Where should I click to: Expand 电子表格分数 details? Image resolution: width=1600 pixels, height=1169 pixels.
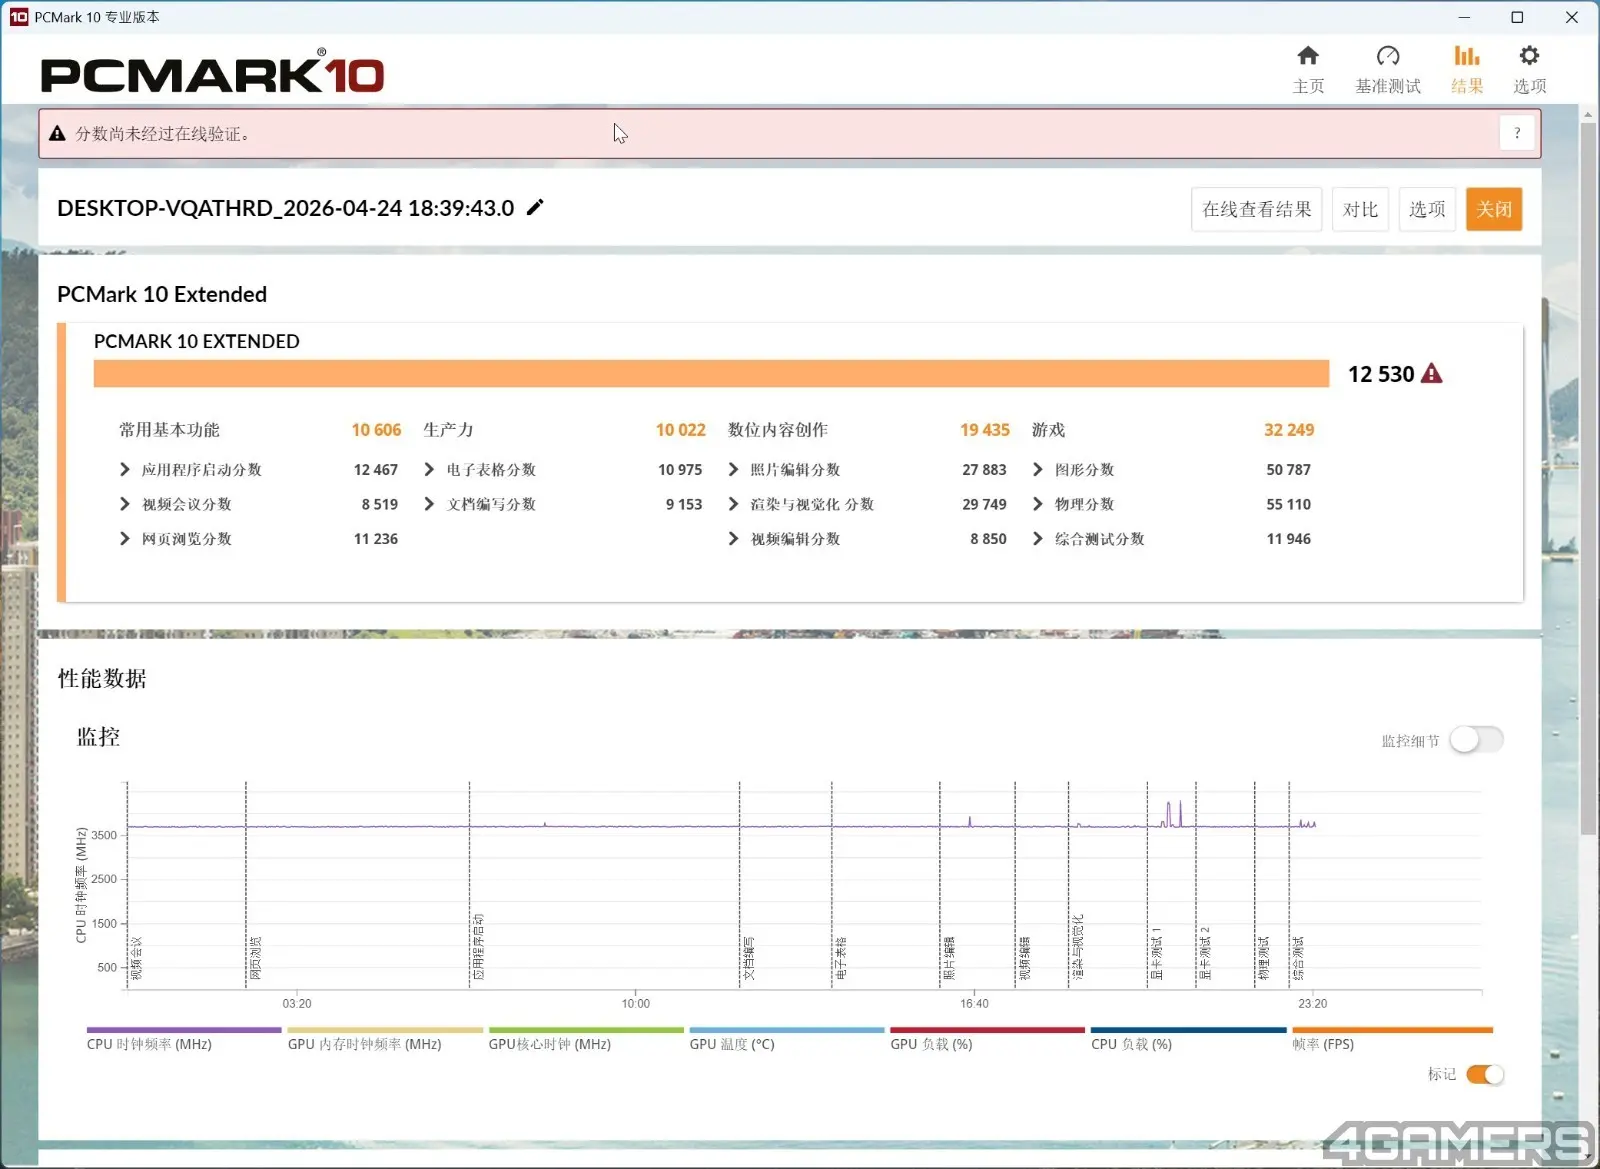point(429,469)
